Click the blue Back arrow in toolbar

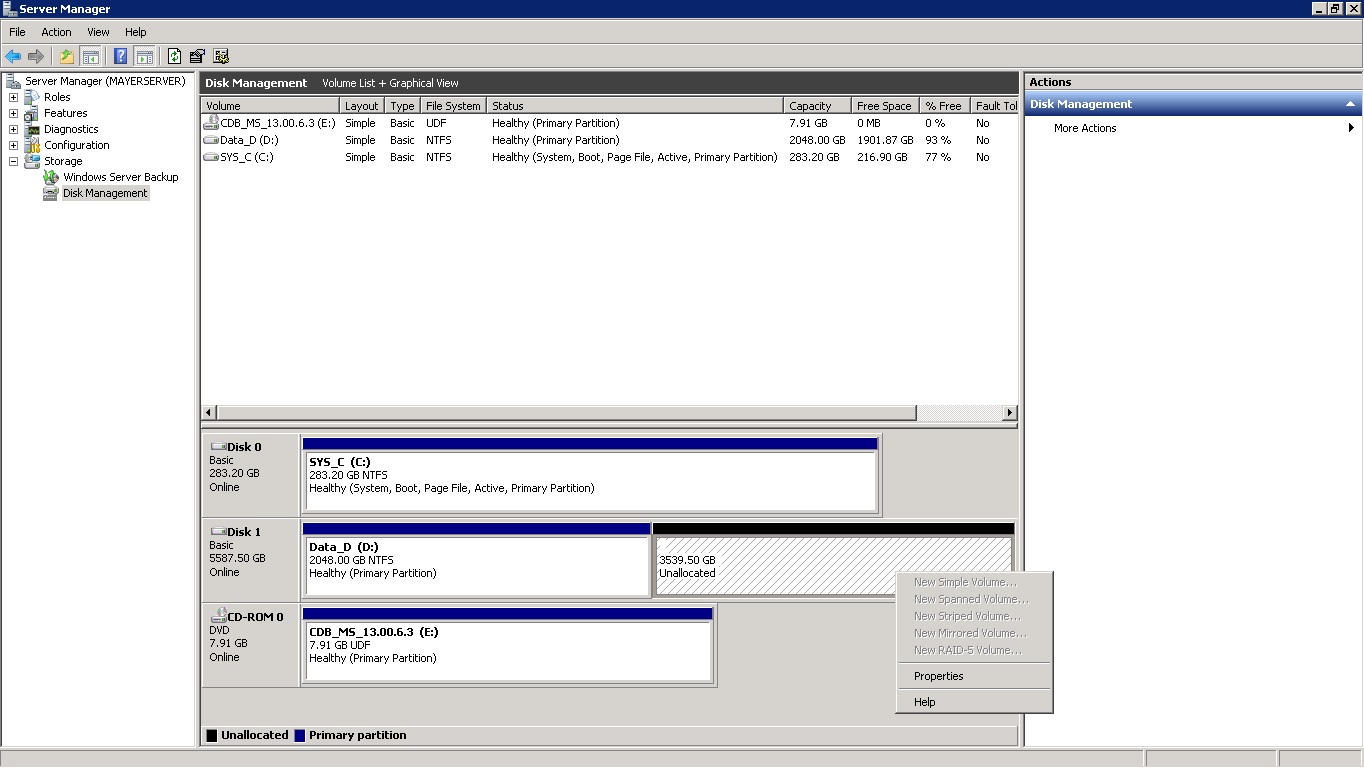pos(13,57)
